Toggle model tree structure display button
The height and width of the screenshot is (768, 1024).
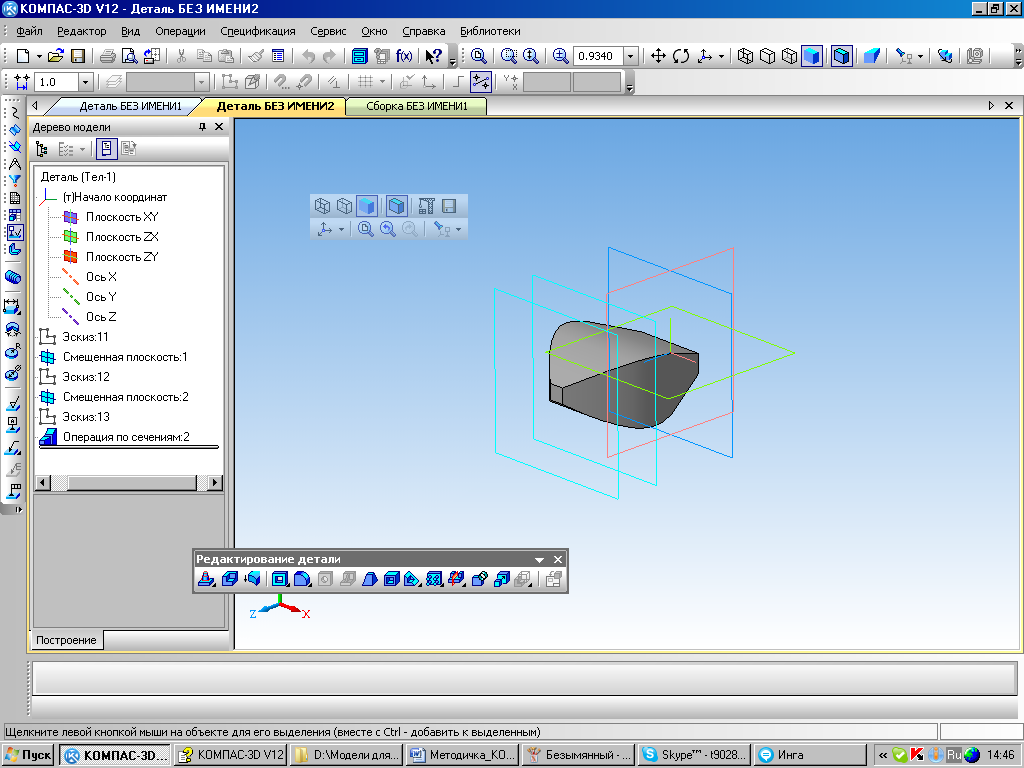pyautogui.click(x=106, y=149)
